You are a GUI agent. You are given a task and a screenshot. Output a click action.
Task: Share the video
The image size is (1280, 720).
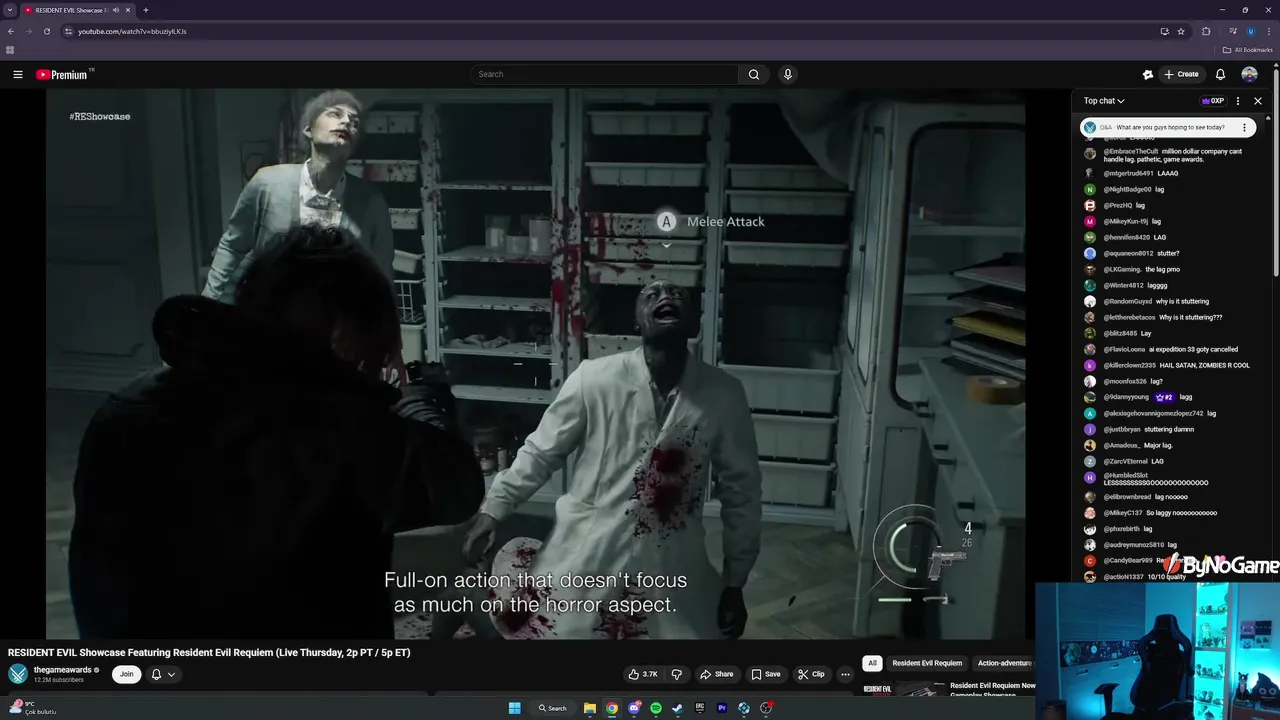click(x=716, y=674)
